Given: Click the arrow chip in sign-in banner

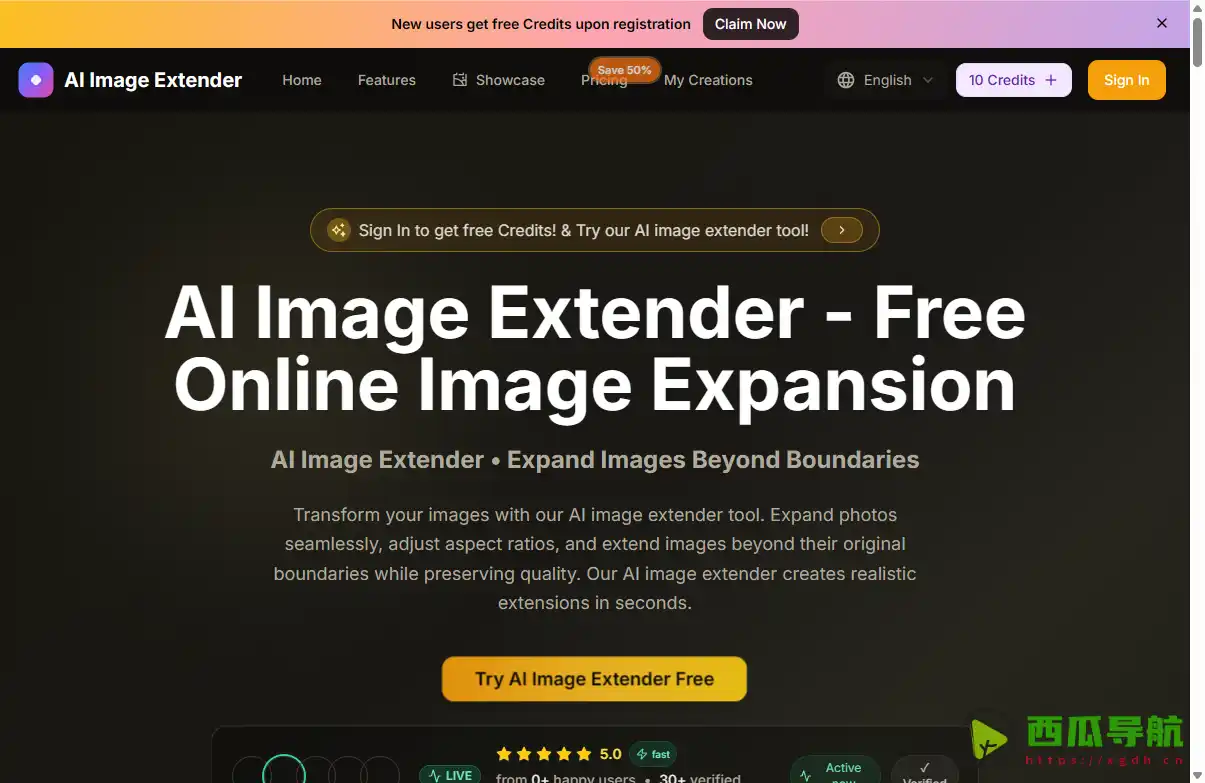Looking at the screenshot, I should 842,230.
